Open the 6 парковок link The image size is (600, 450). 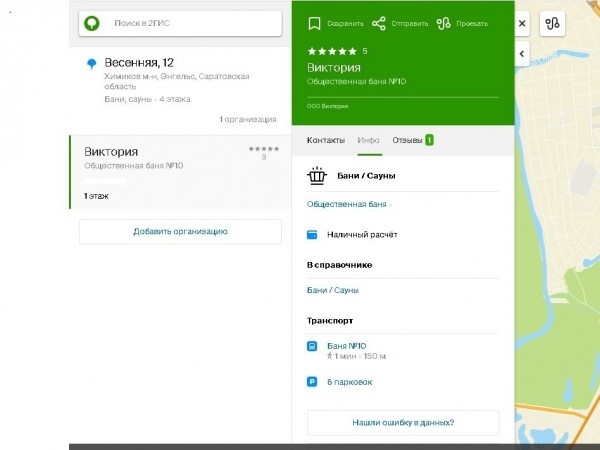point(350,382)
